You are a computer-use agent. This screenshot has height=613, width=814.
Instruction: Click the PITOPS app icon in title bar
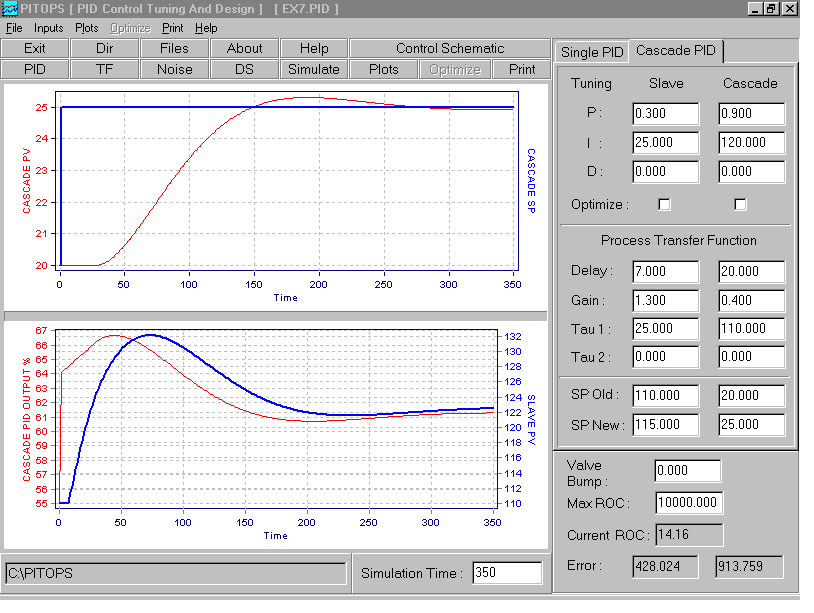pyautogui.click(x=10, y=9)
